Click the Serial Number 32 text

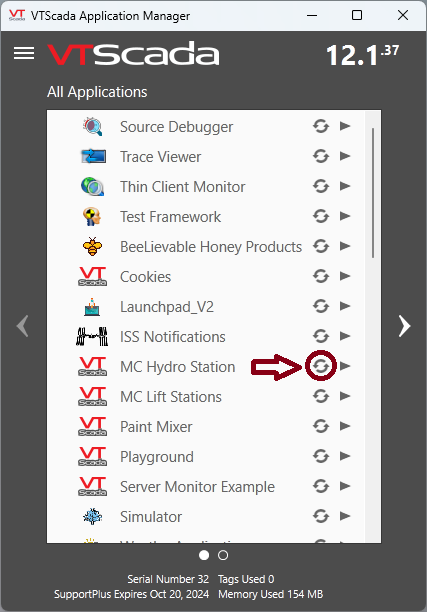pos(168,579)
